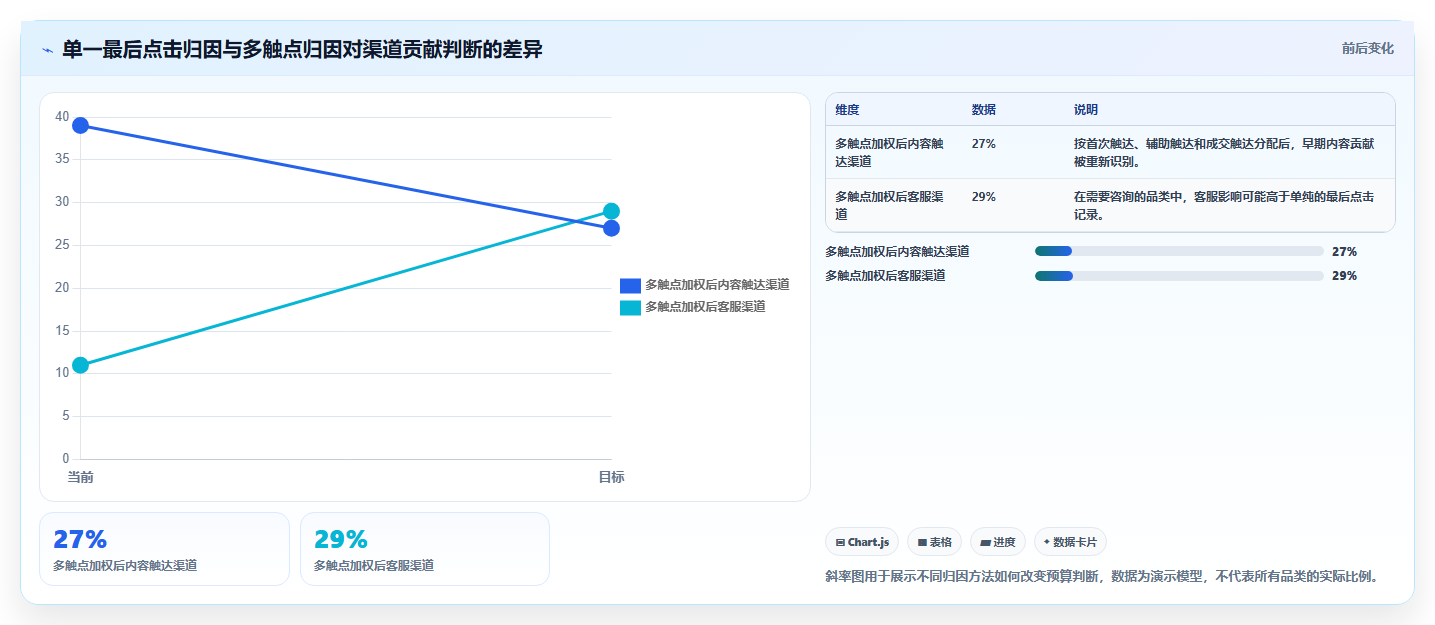Click description starting 按首次触达
The width and height of the screenshot is (1435, 625).
(x=1226, y=152)
